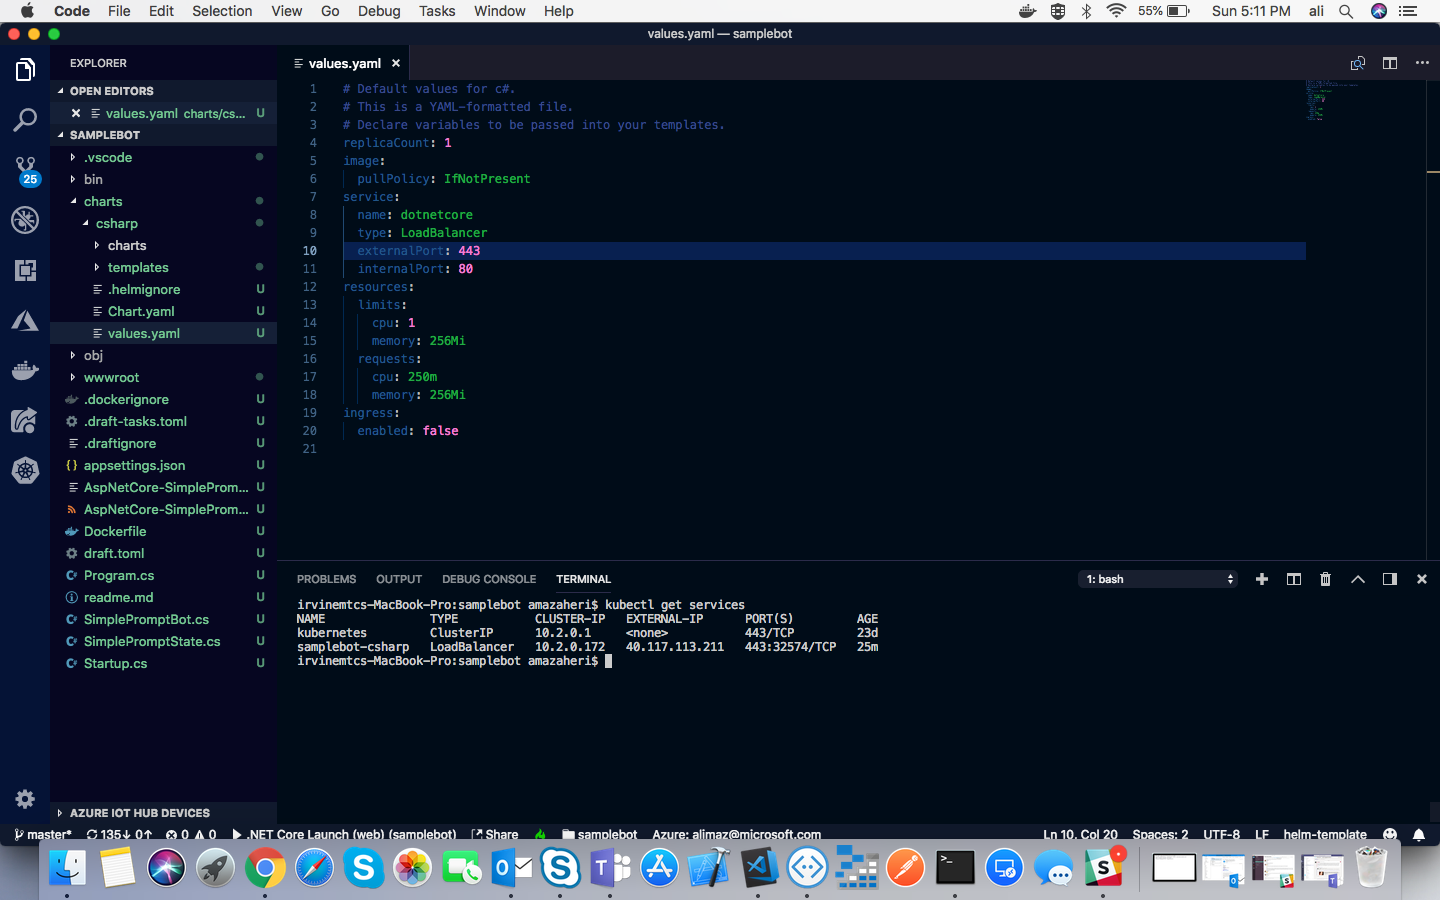
Task: Select the bash terminal dropdown
Action: click(x=1160, y=579)
